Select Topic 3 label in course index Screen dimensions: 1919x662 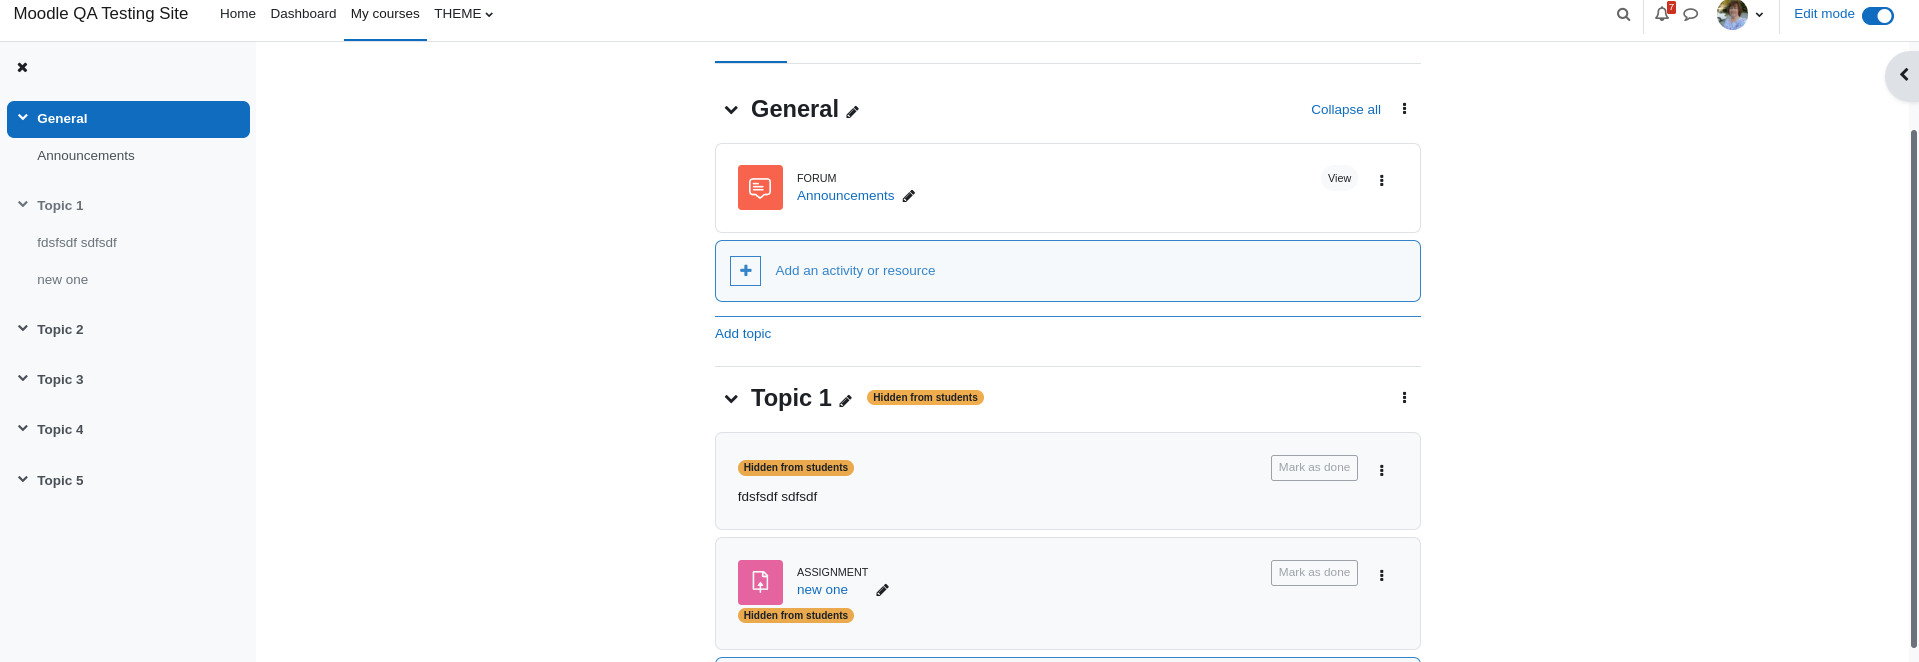60,380
